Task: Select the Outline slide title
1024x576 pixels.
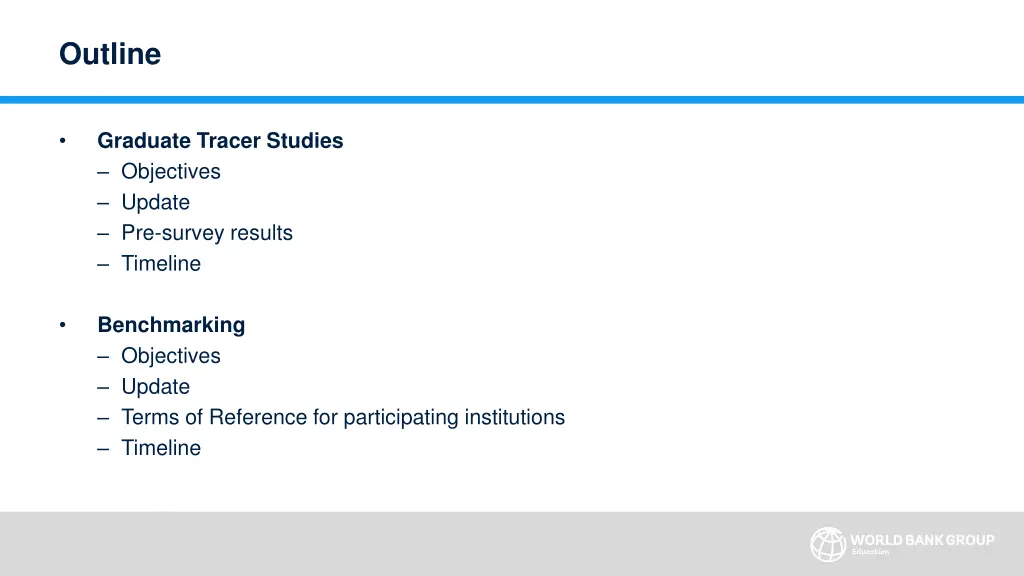Action: [x=110, y=54]
